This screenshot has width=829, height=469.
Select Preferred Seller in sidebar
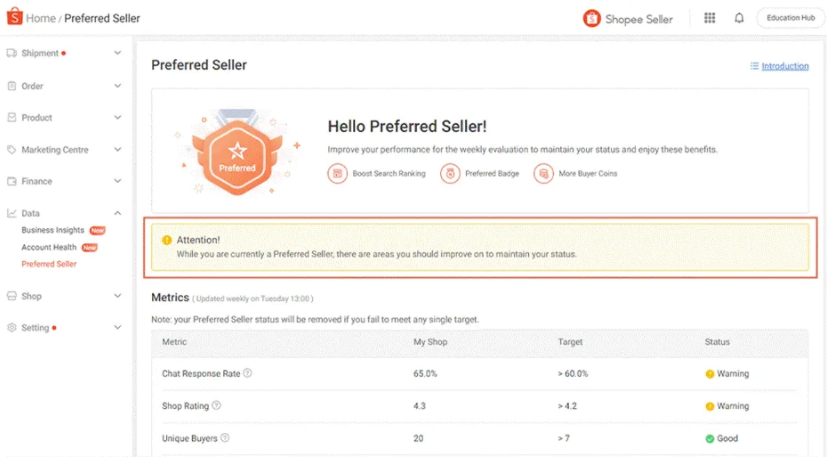(x=49, y=264)
